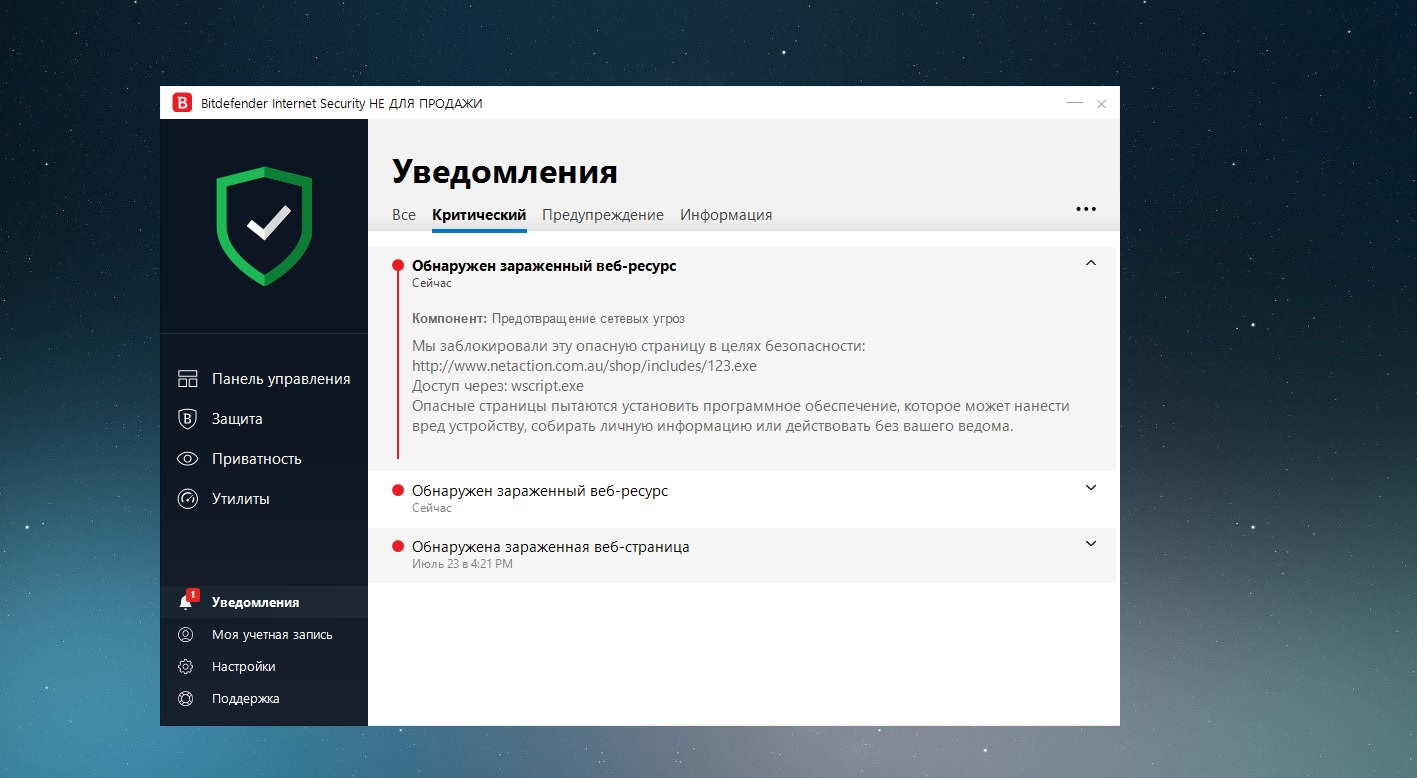The height and width of the screenshot is (778, 1417).
Task: Open Настройки label in sidebar
Action: 244,667
